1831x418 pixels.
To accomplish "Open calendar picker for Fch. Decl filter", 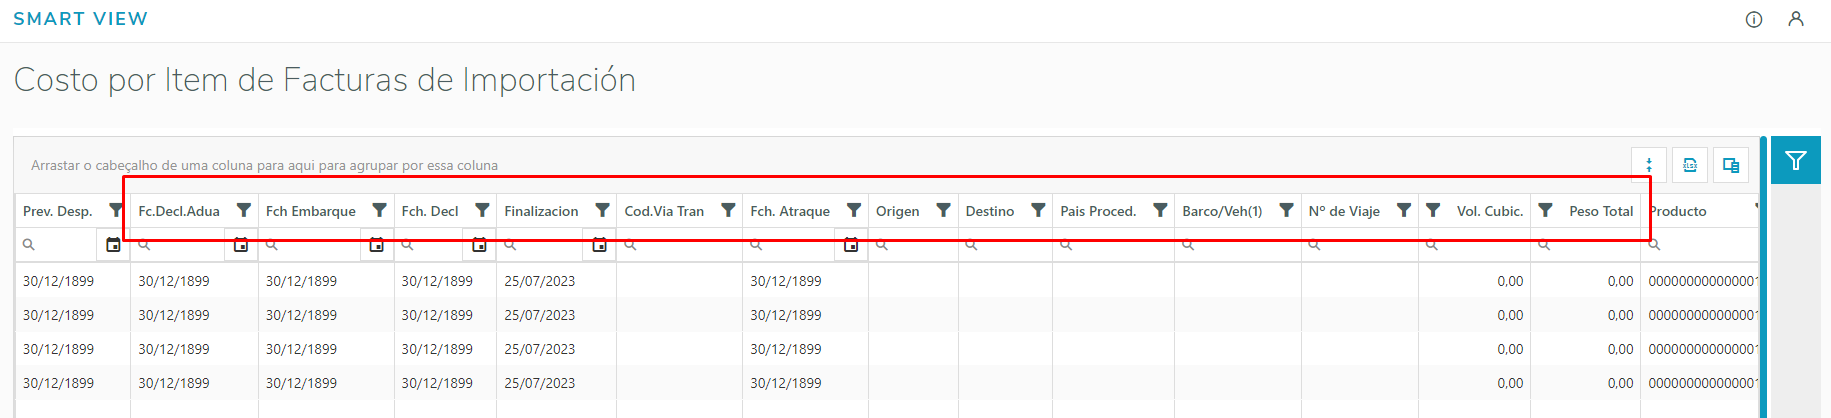I will pyautogui.click(x=479, y=244).
